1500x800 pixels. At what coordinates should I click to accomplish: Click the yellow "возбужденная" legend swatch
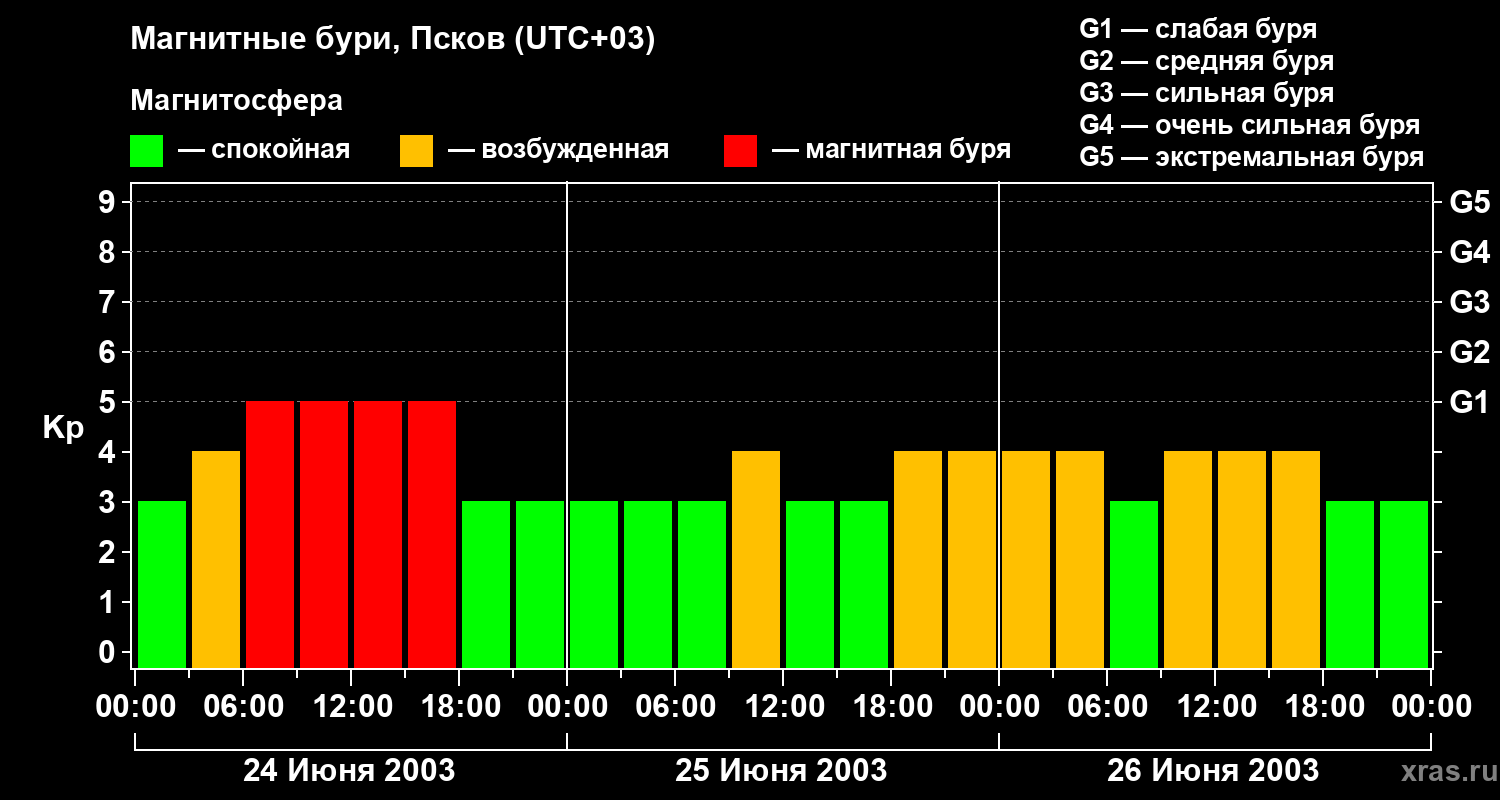(x=416, y=151)
